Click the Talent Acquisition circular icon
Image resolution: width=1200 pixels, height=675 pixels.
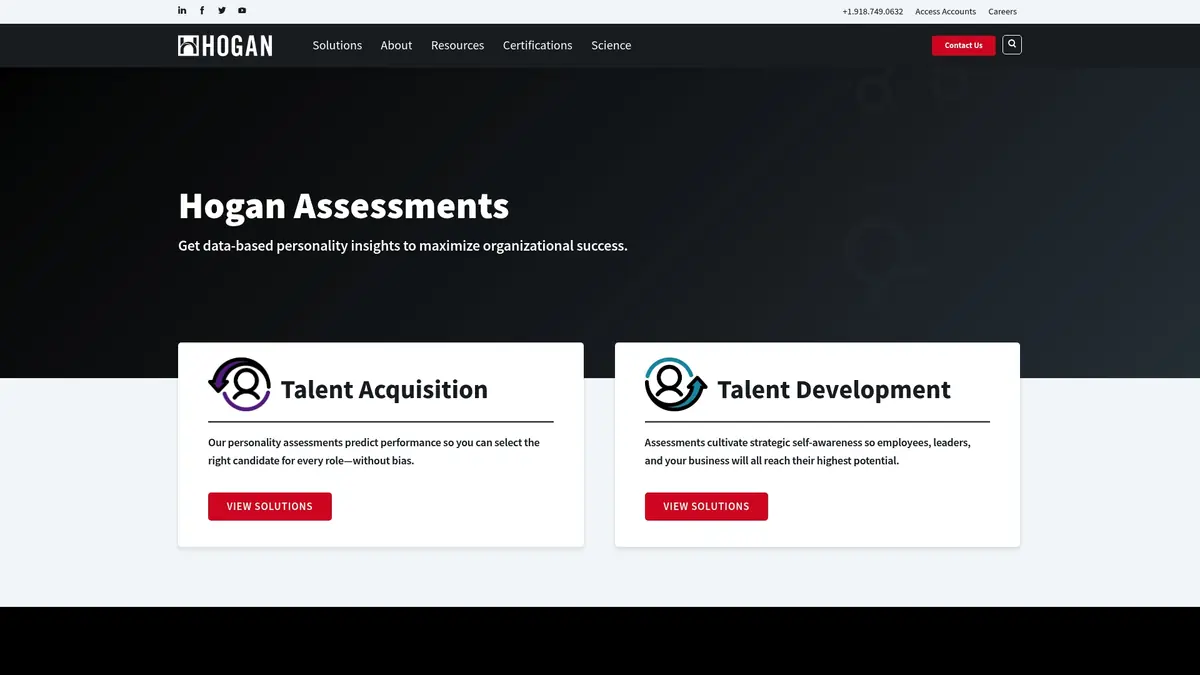click(240, 384)
